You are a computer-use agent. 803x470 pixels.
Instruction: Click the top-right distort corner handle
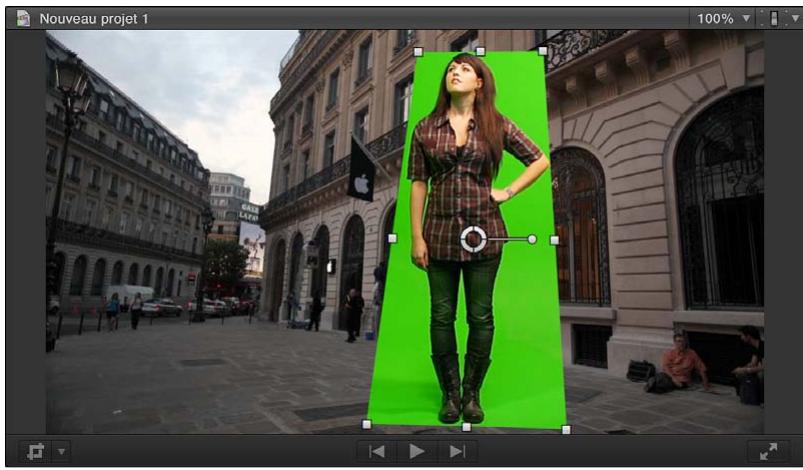[542, 51]
